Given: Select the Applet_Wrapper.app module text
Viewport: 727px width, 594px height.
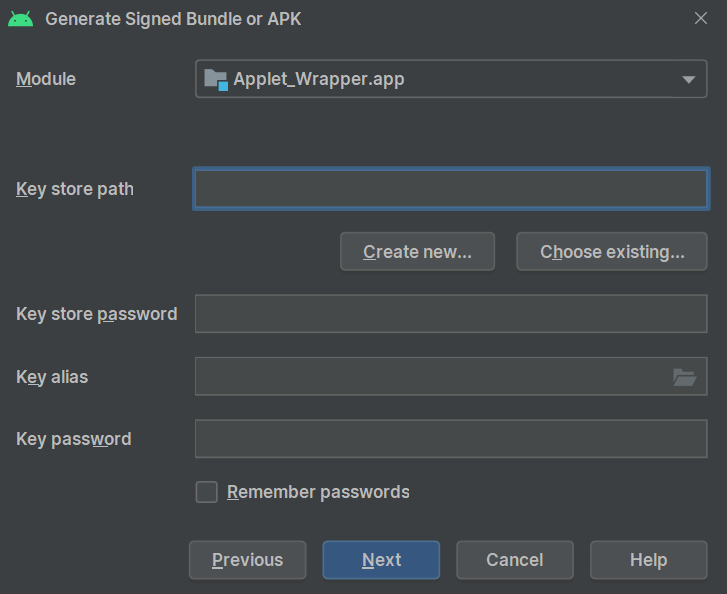Looking at the screenshot, I should (318, 80).
